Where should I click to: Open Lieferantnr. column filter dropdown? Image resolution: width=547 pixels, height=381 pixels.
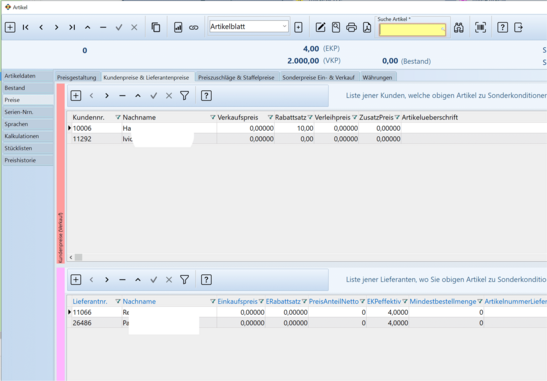(118, 301)
